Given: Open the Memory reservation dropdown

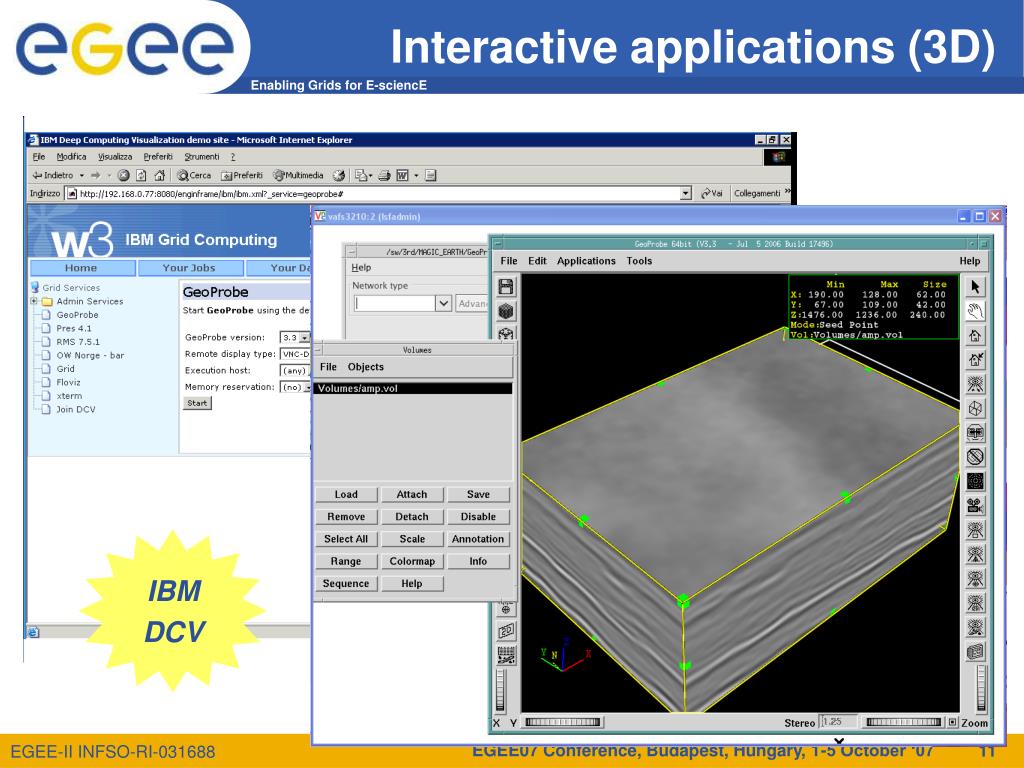Looking at the screenshot, I should (x=307, y=387).
